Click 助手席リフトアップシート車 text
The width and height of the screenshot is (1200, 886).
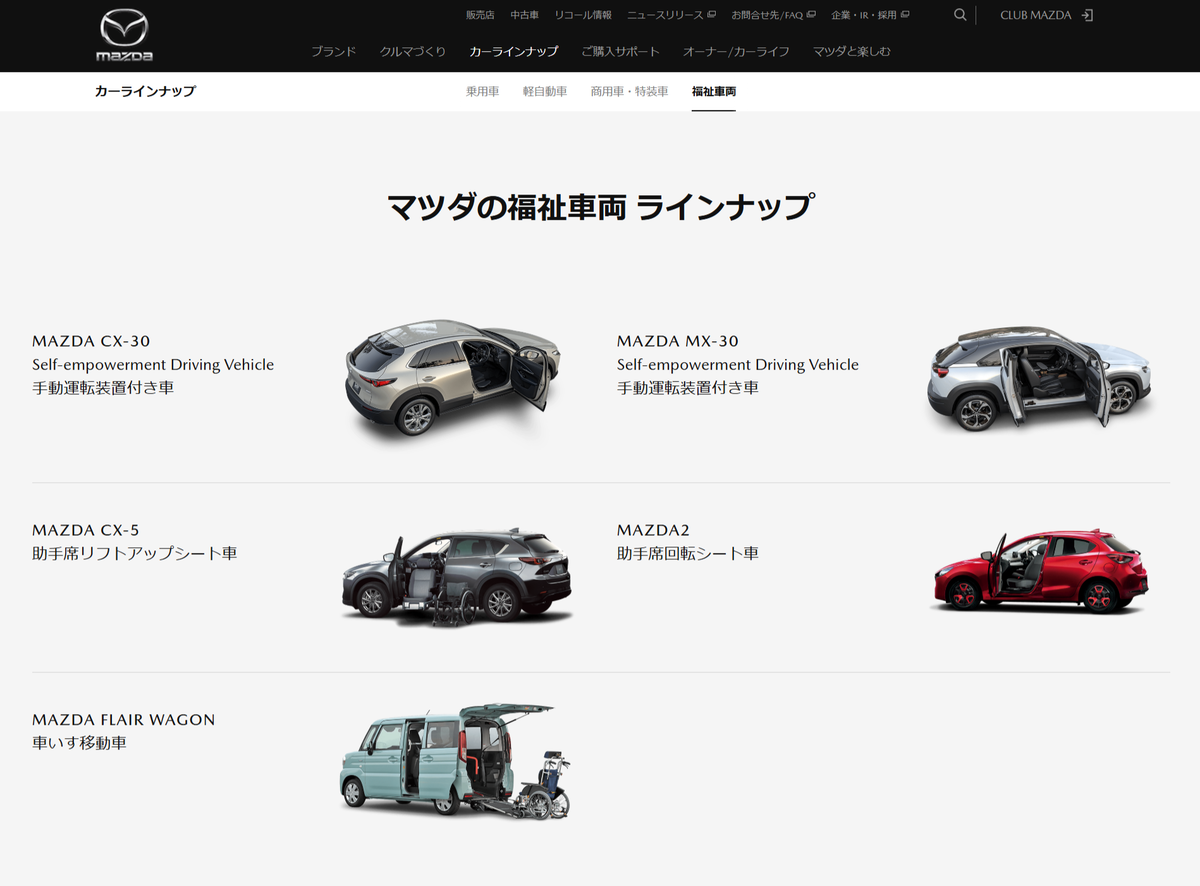coord(134,553)
